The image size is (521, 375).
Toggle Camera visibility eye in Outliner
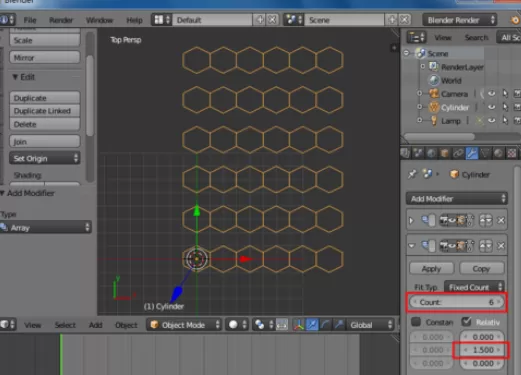[491, 94]
